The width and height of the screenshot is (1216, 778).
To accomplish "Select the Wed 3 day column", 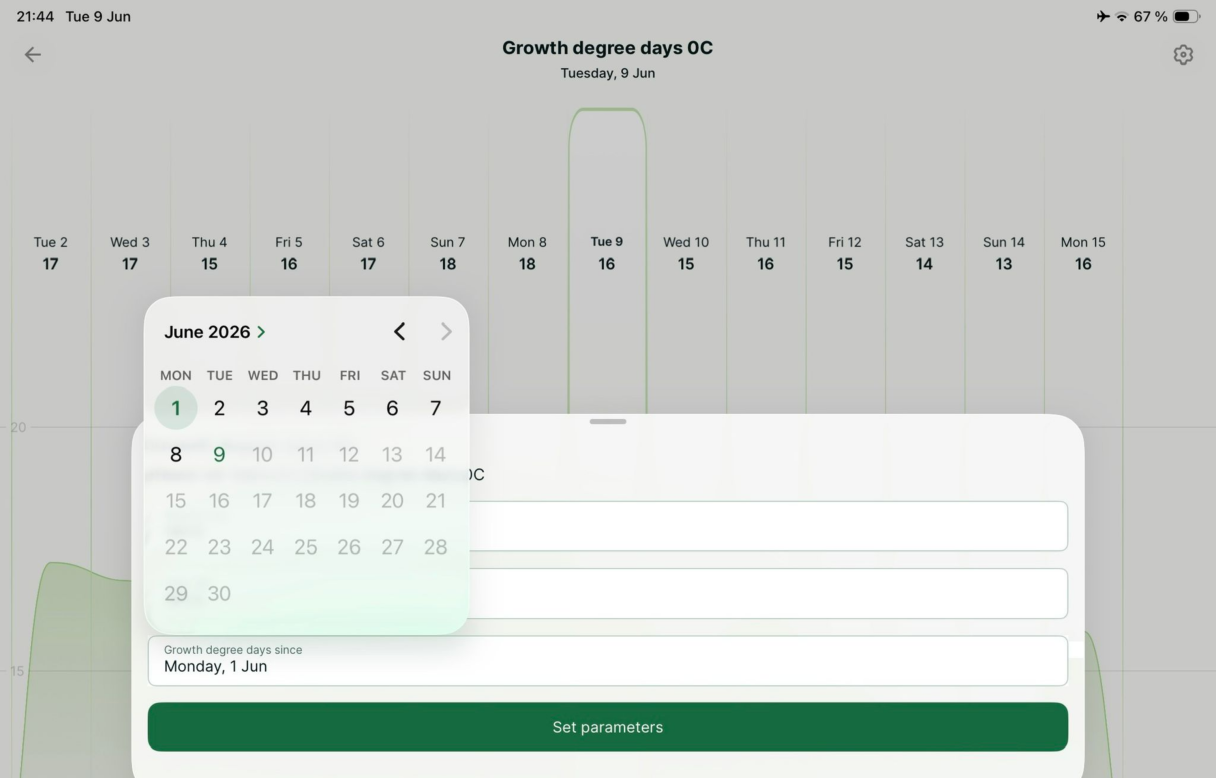I will (130, 254).
